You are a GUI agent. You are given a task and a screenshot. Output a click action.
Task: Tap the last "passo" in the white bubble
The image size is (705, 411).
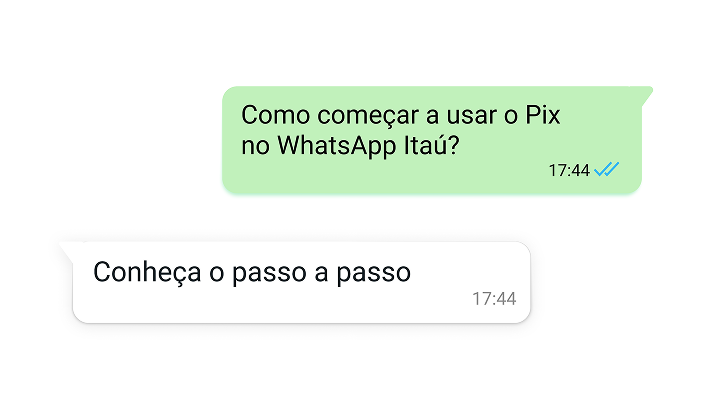374,274
